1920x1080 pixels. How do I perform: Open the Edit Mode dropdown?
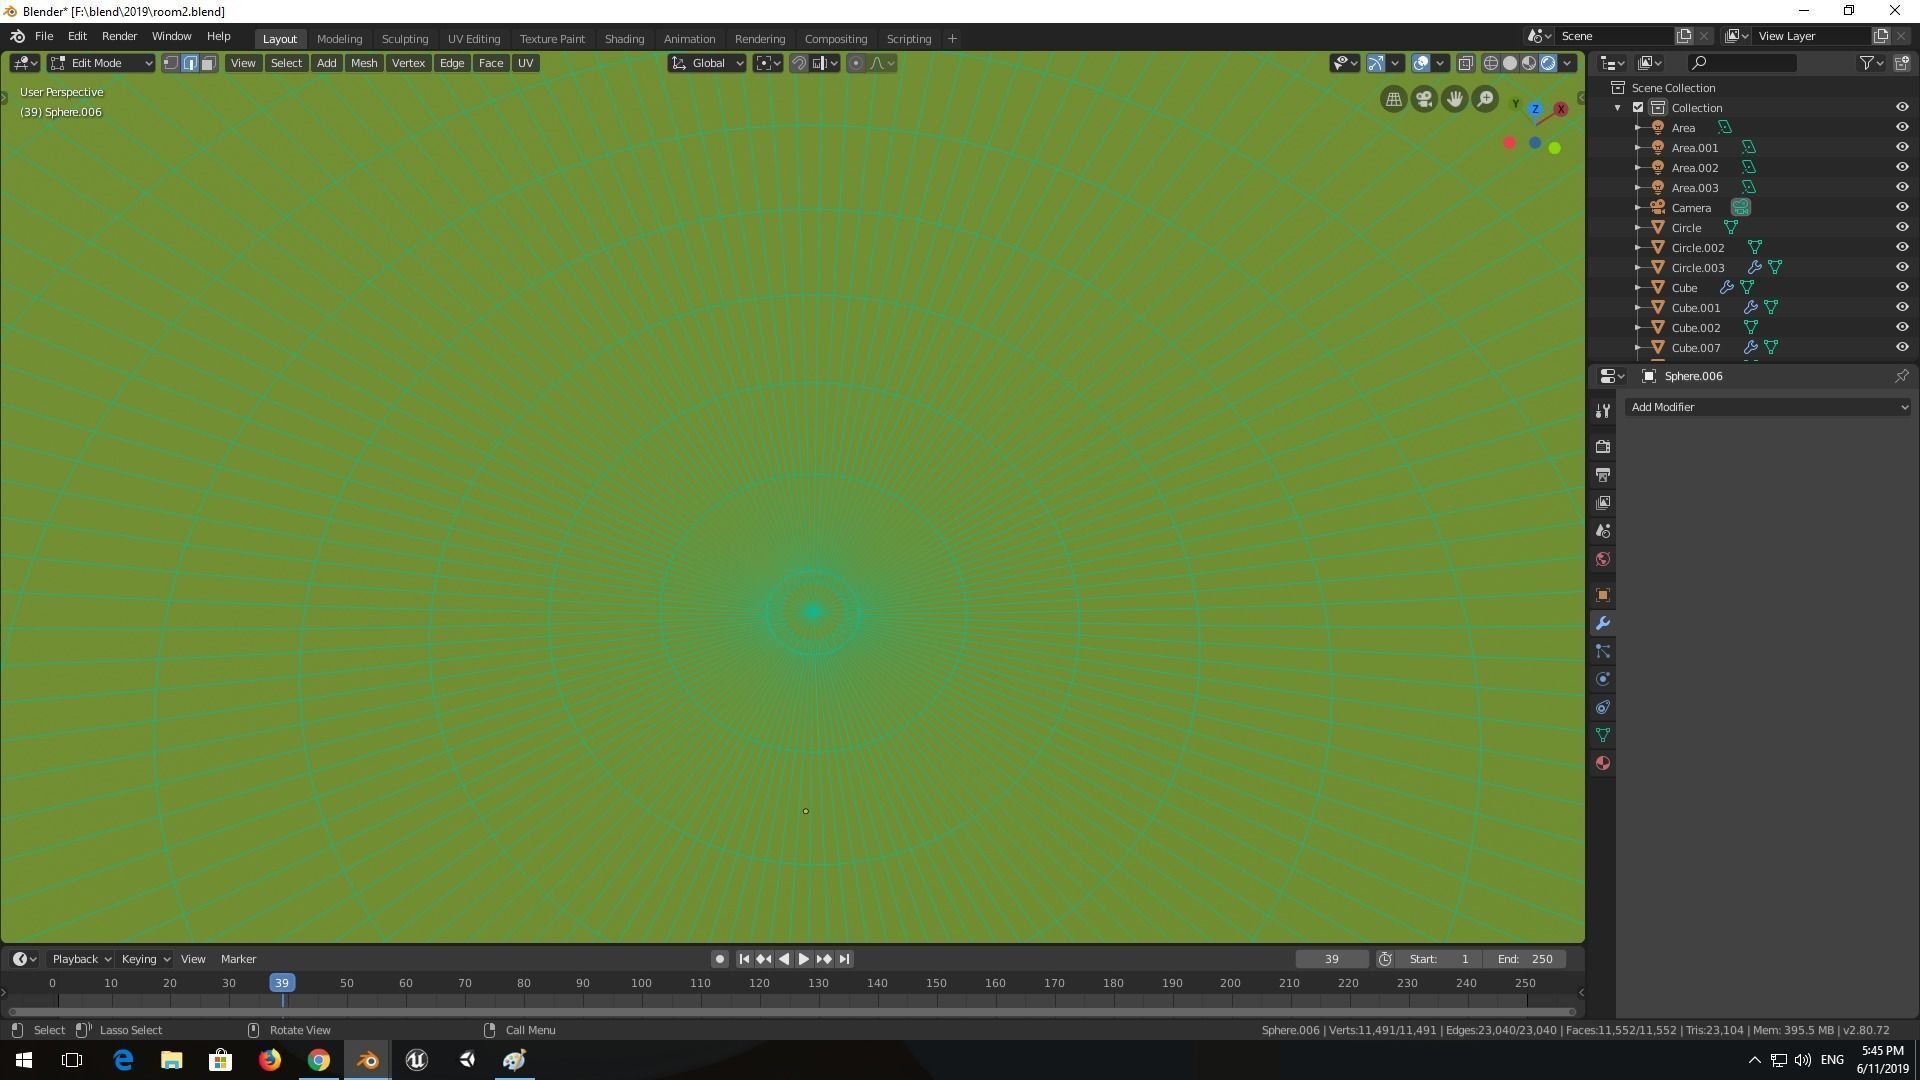coord(101,63)
